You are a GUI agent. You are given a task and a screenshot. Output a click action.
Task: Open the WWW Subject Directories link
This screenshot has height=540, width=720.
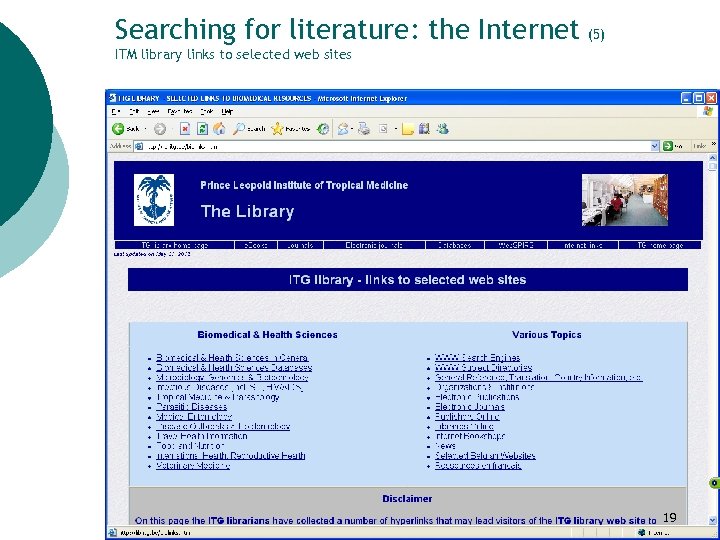pyautogui.click(x=484, y=367)
